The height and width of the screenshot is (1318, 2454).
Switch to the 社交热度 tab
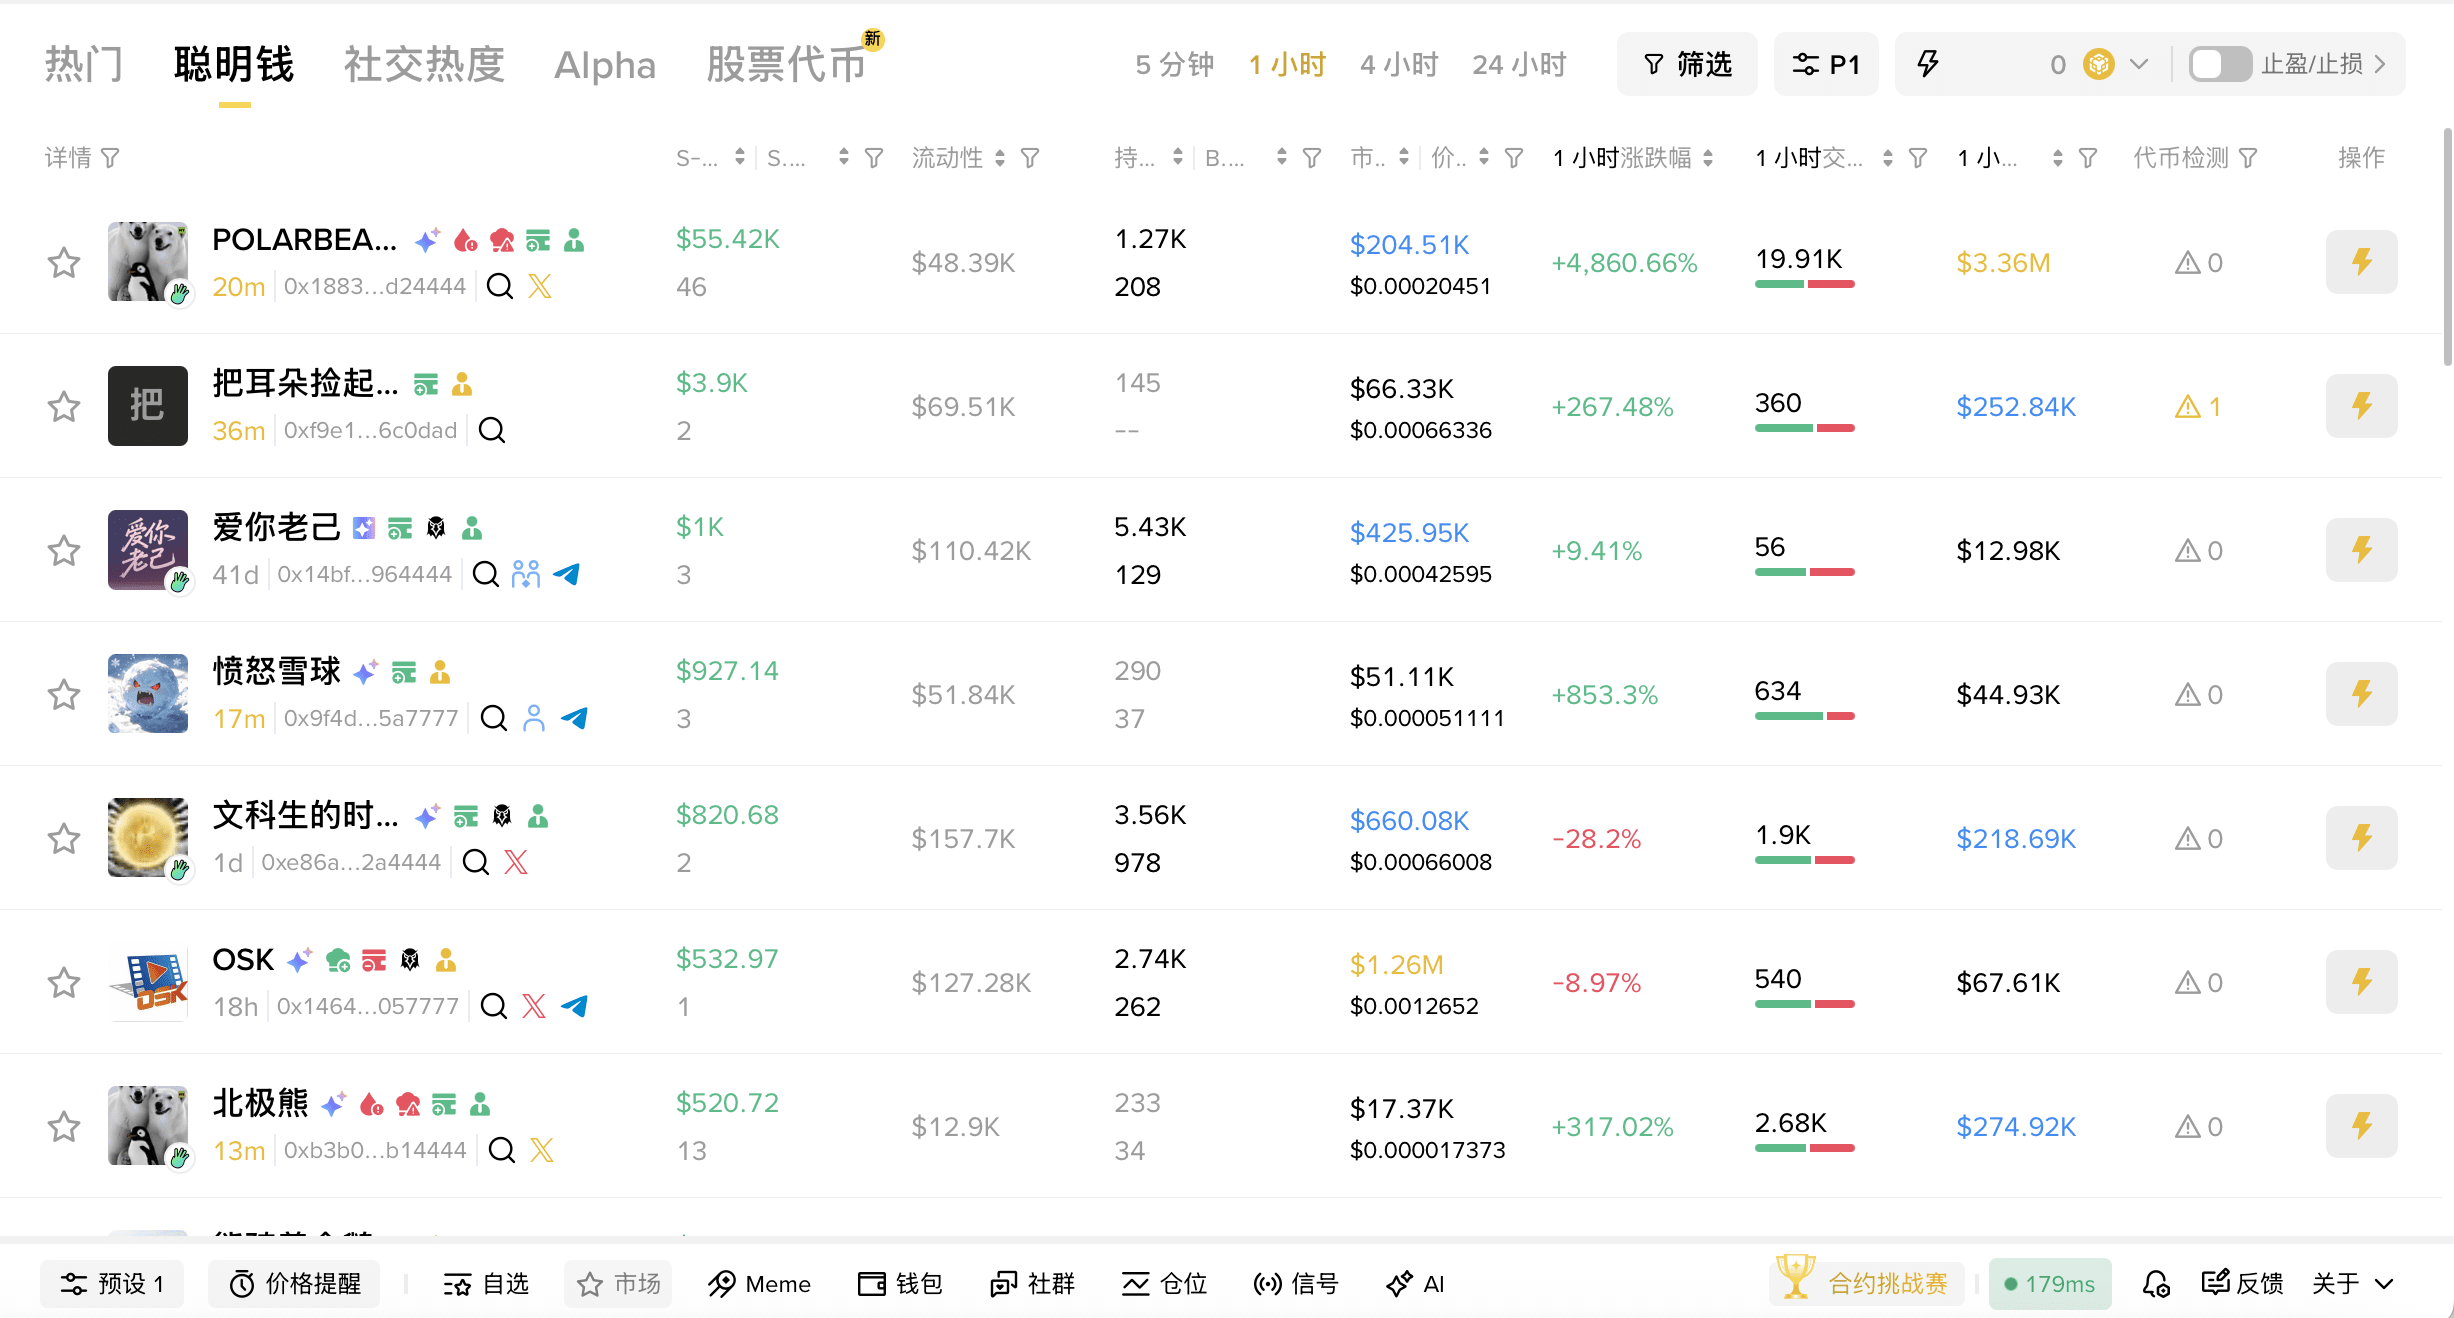(424, 65)
